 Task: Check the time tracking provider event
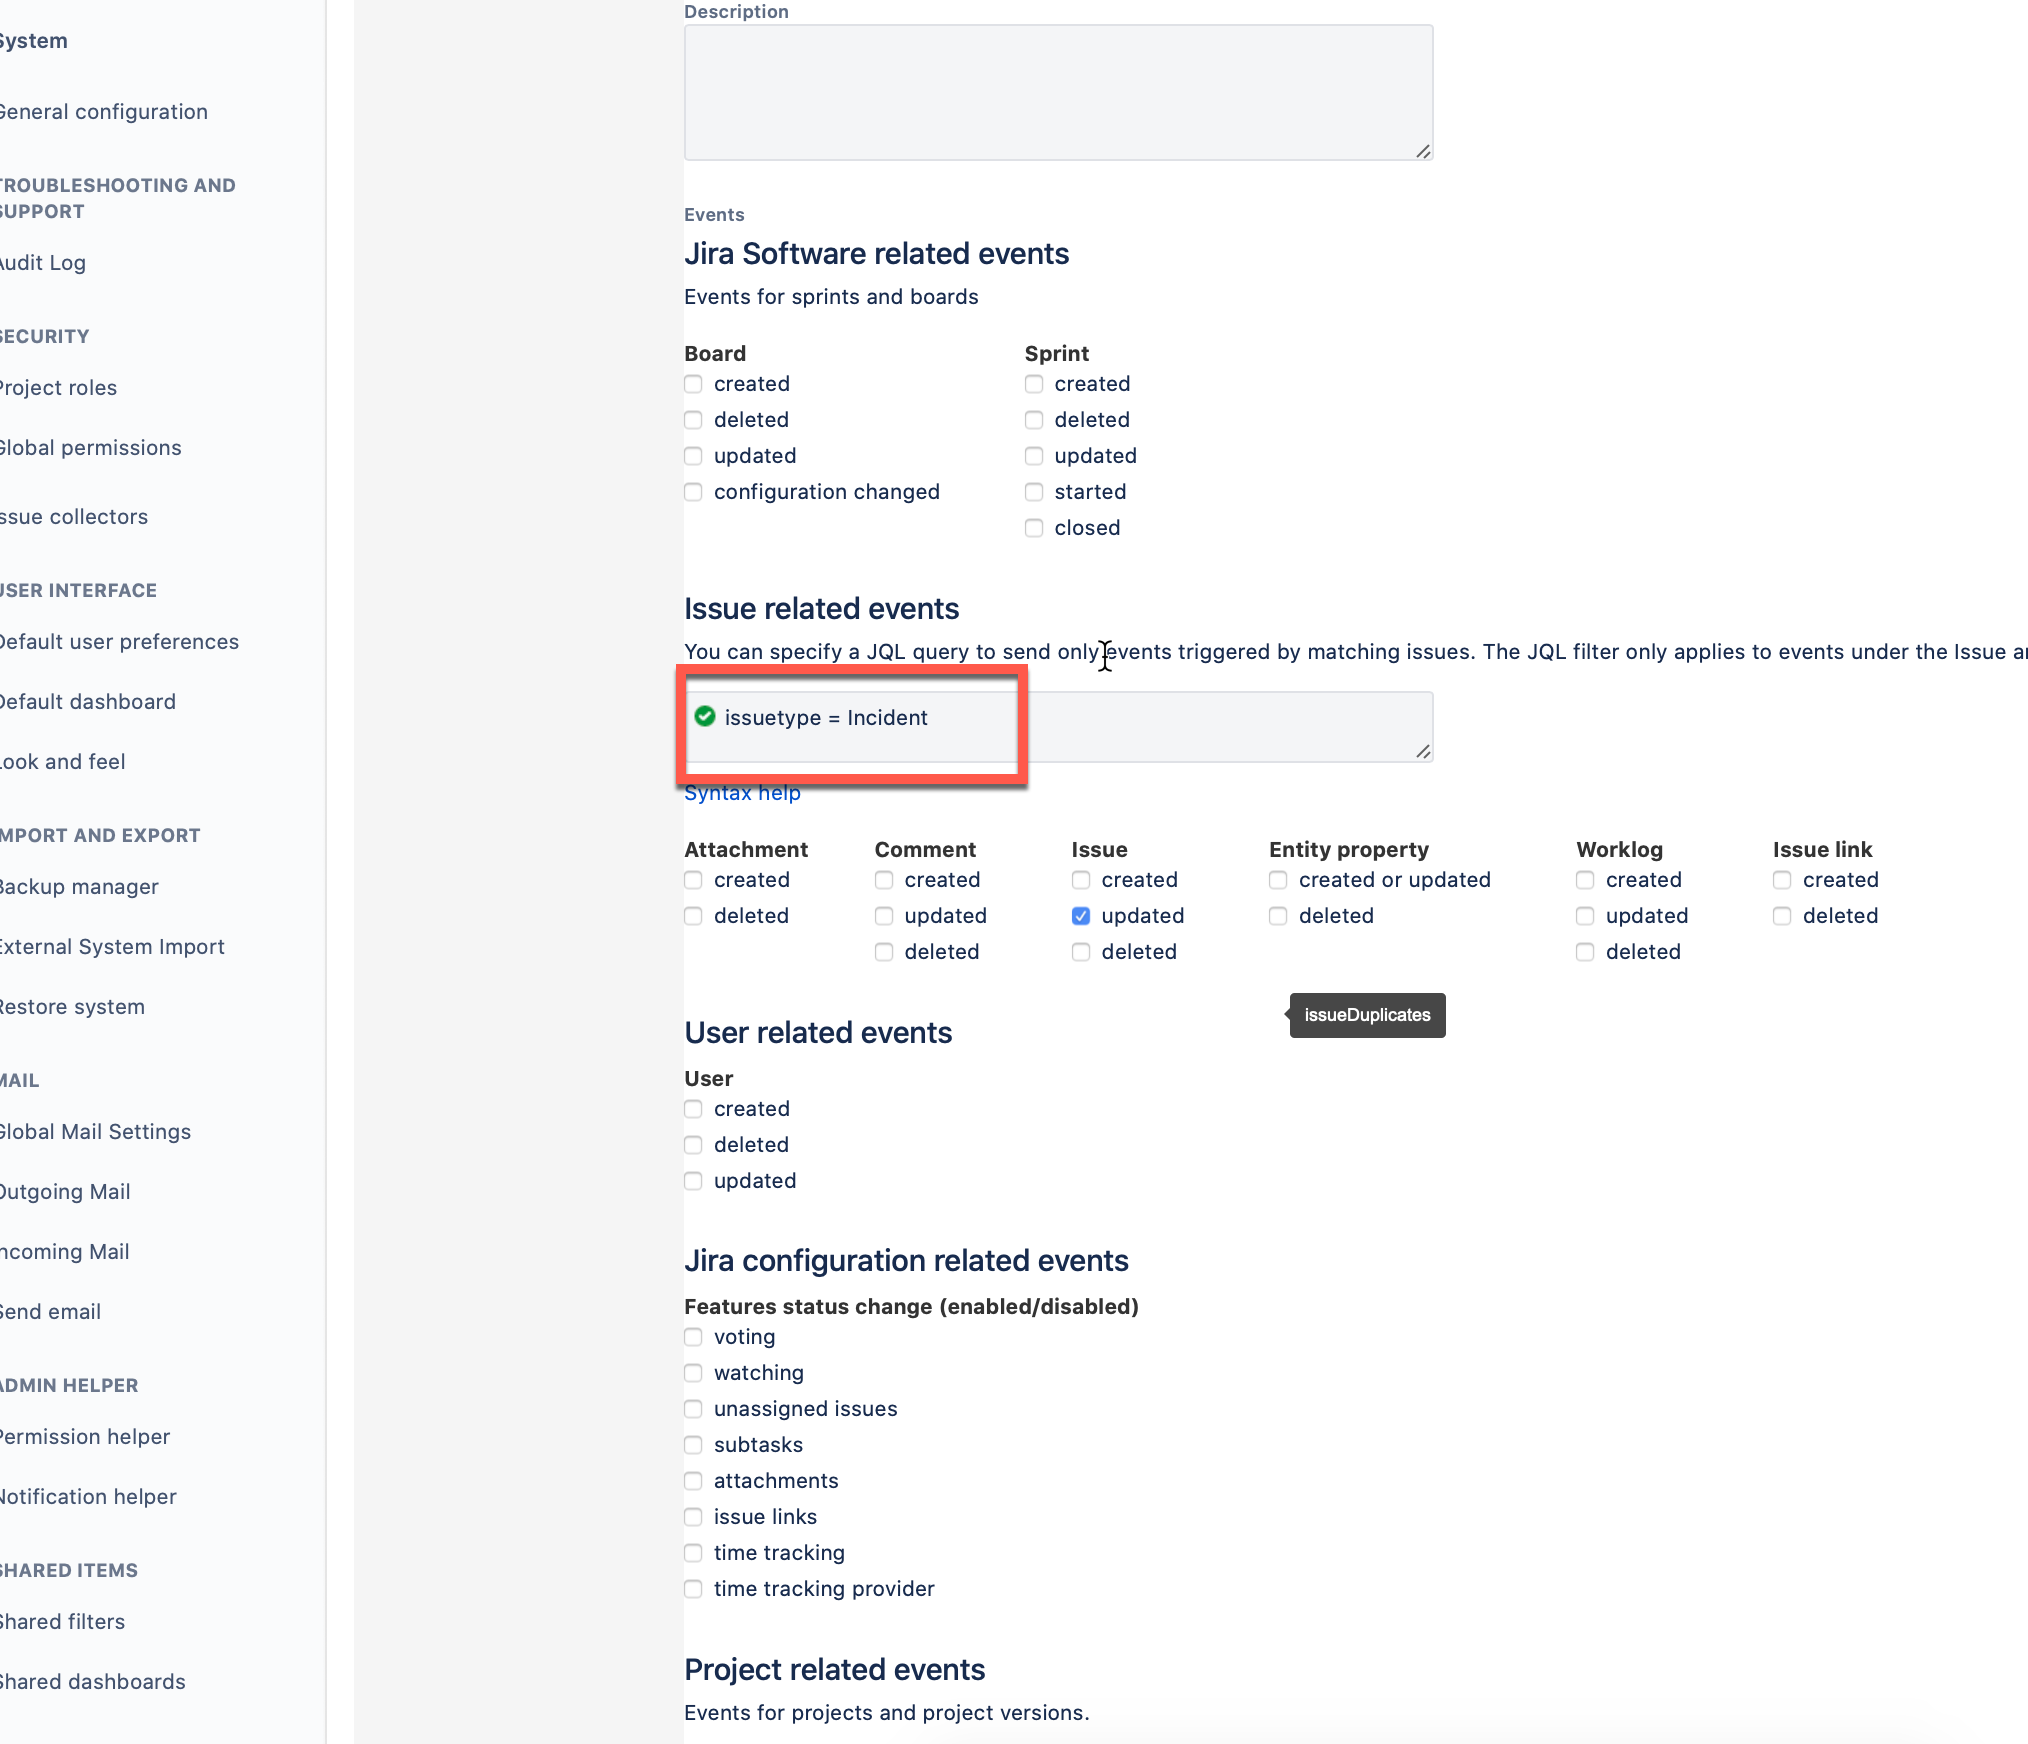[693, 1588]
